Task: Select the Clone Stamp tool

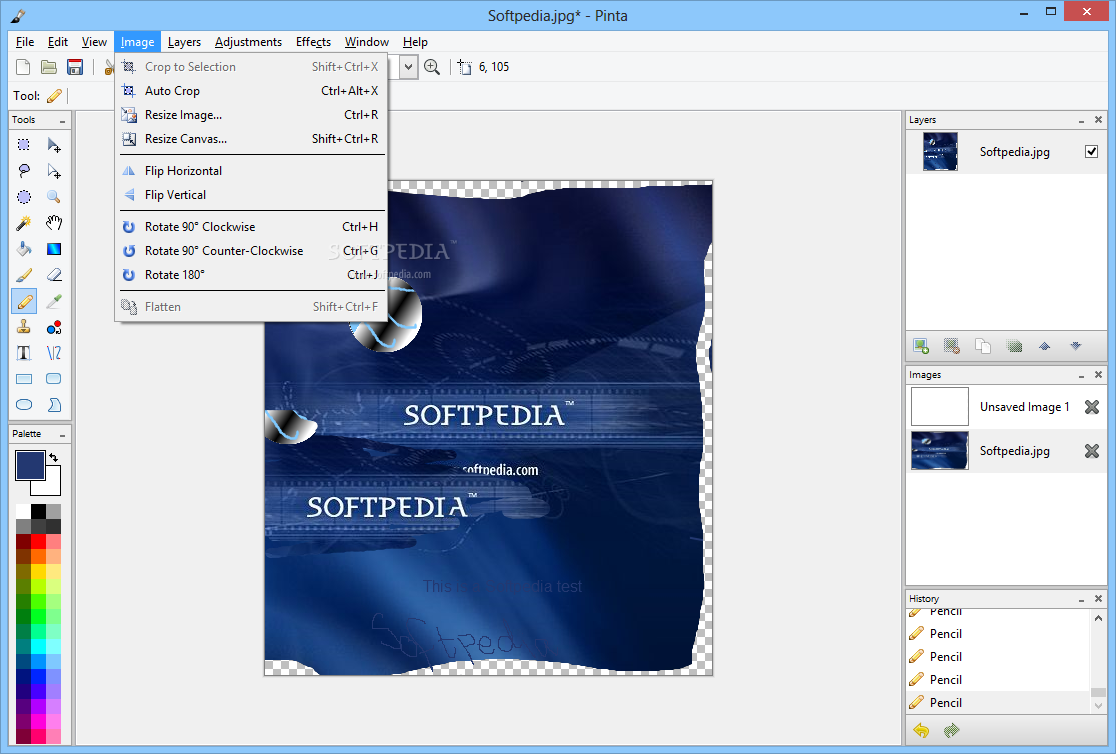Action: [23, 328]
